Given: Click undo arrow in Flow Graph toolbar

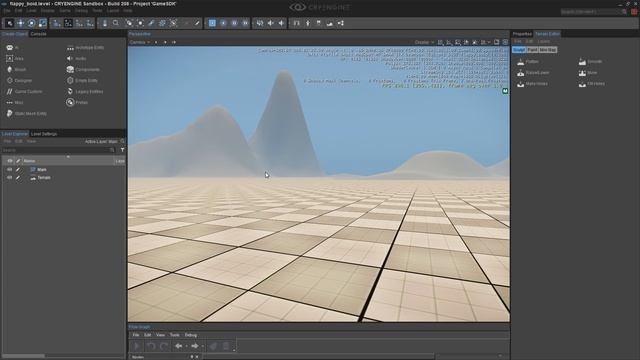Looking at the screenshot, I should point(151,346).
